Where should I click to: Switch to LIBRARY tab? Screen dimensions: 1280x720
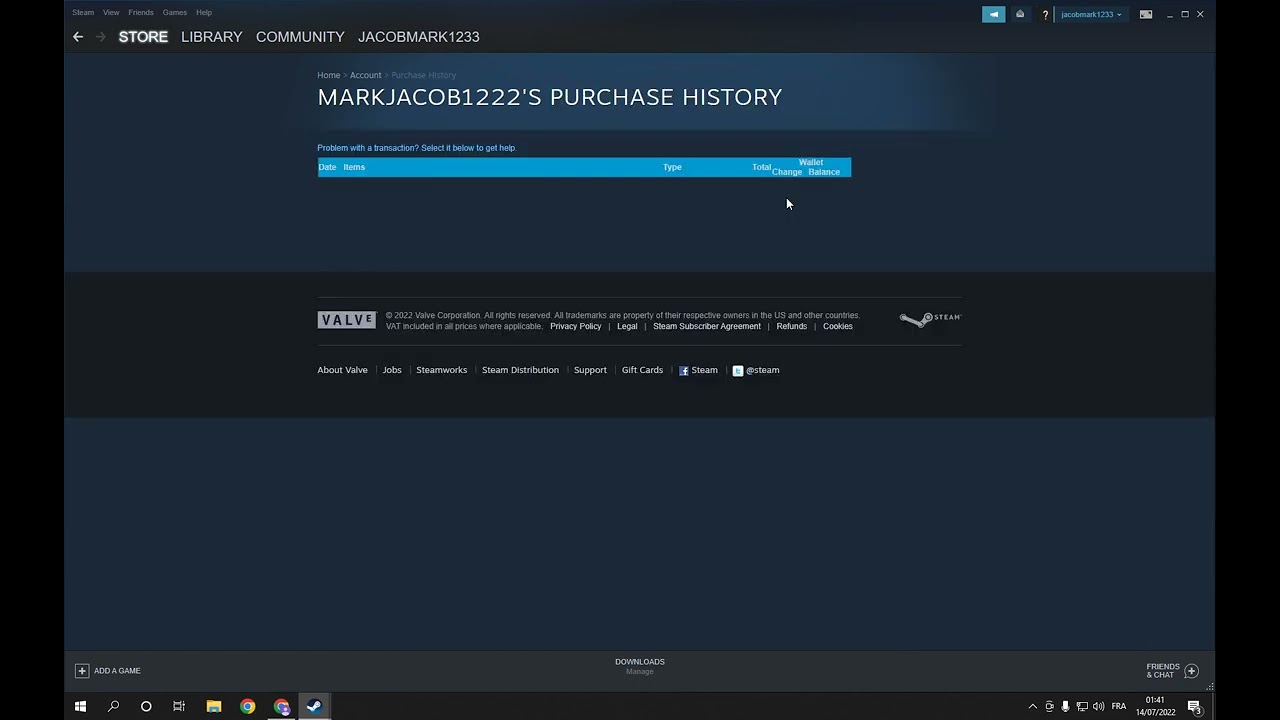coord(212,37)
